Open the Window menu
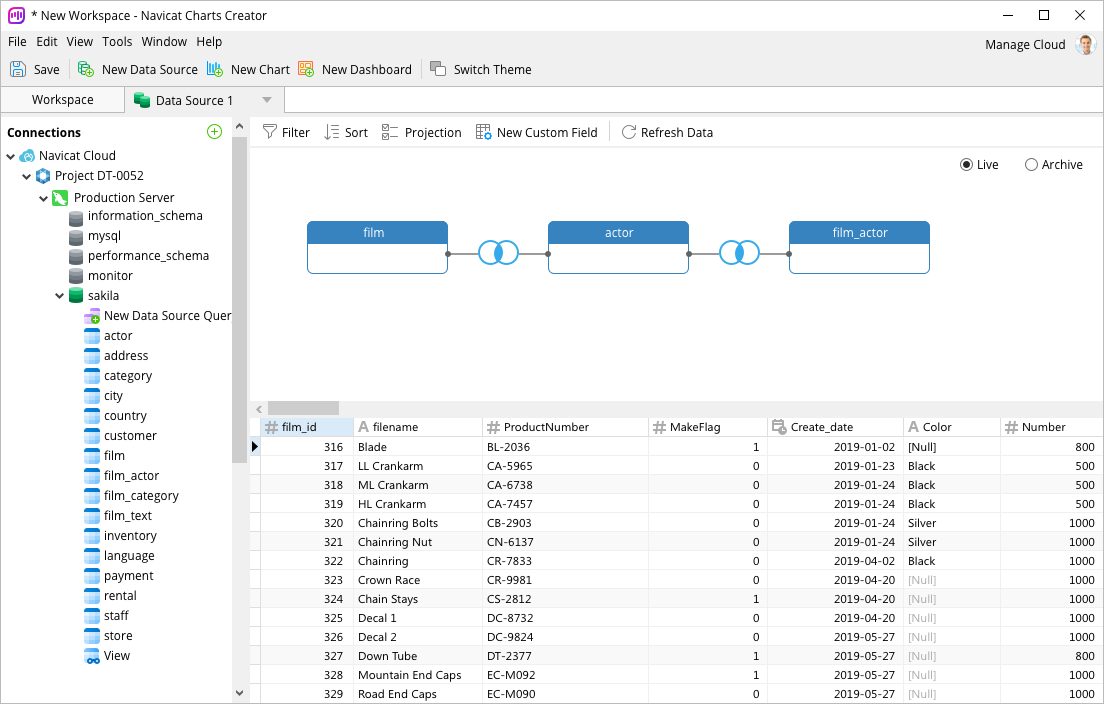The height and width of the screenshot is (704, 1104). coord(164,42)
